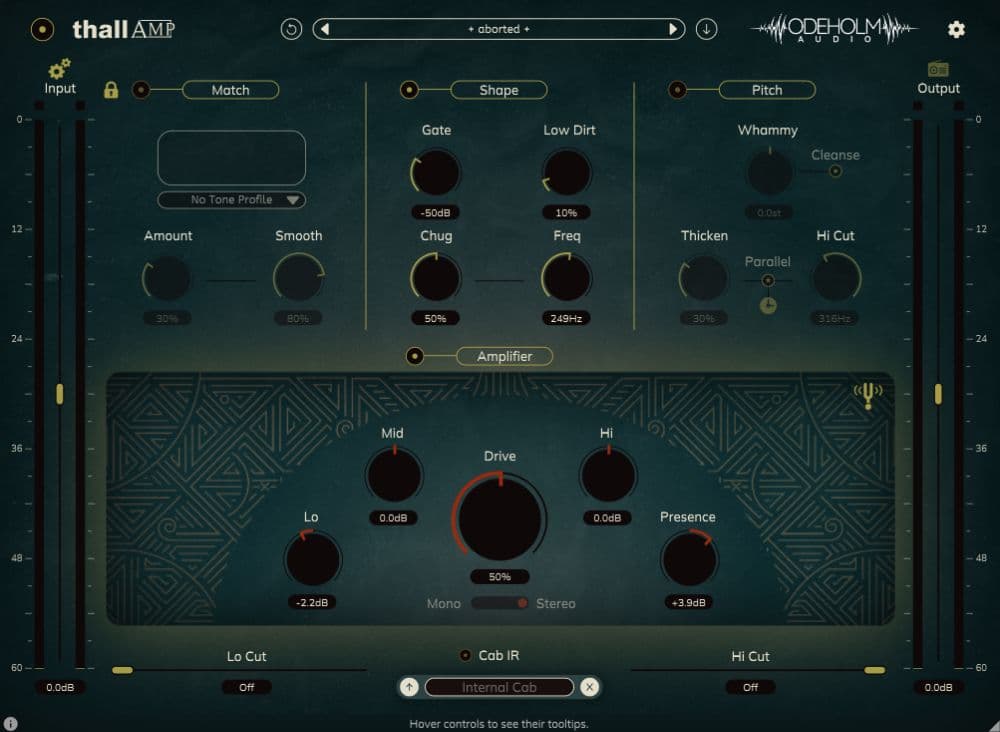Screen dimensions: 1000x732
Task: Open settings with the gear icon
Action: (x=956, y=29)
